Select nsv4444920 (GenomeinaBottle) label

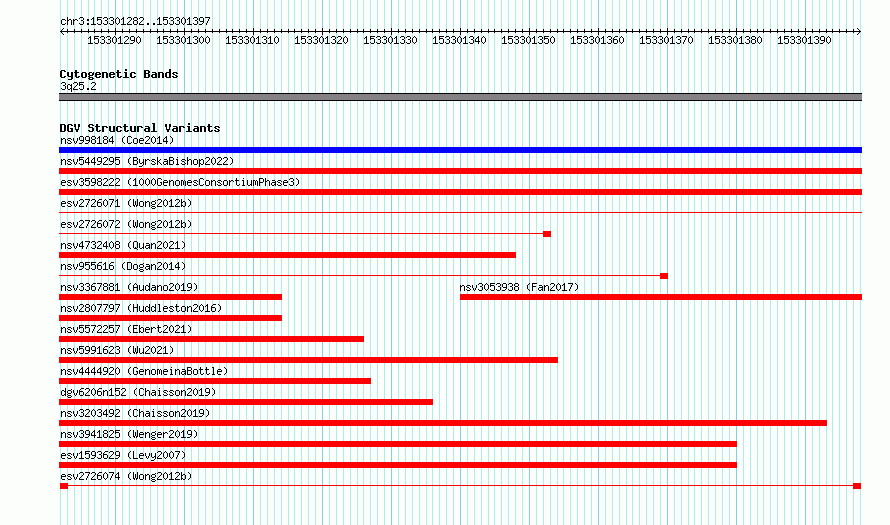coord(144,371)
